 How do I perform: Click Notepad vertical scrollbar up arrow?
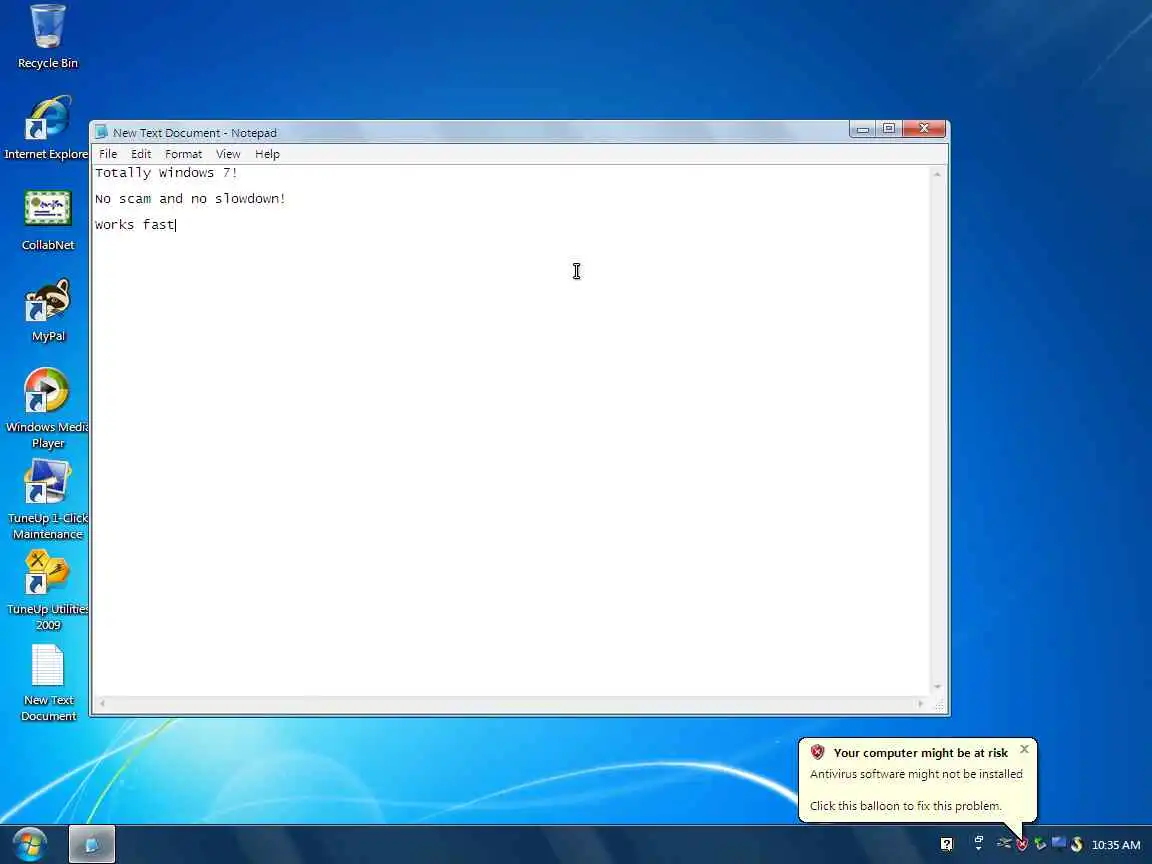[937, 174]
